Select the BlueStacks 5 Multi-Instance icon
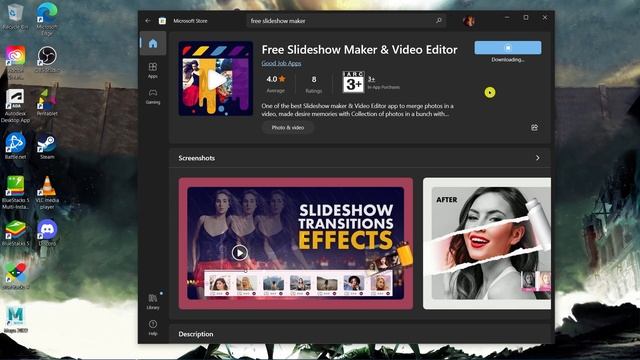 click(16, 193)
